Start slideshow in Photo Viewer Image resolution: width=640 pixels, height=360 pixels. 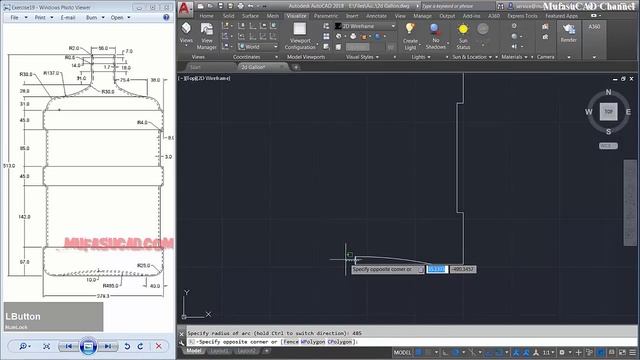(x=88, y=346)
